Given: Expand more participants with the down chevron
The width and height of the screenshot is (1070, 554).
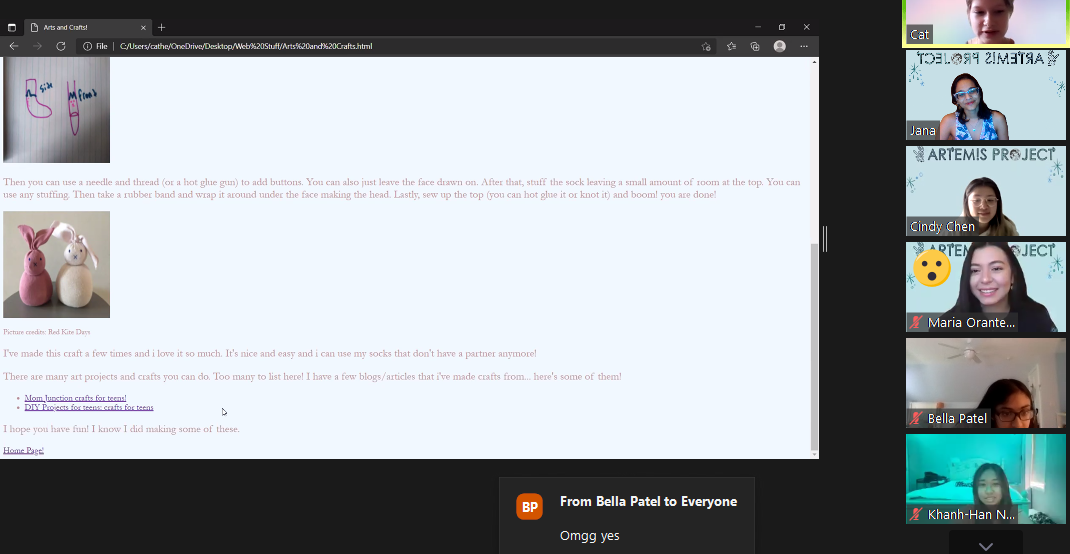Looking at the screenshot, I should pos(985,546).
